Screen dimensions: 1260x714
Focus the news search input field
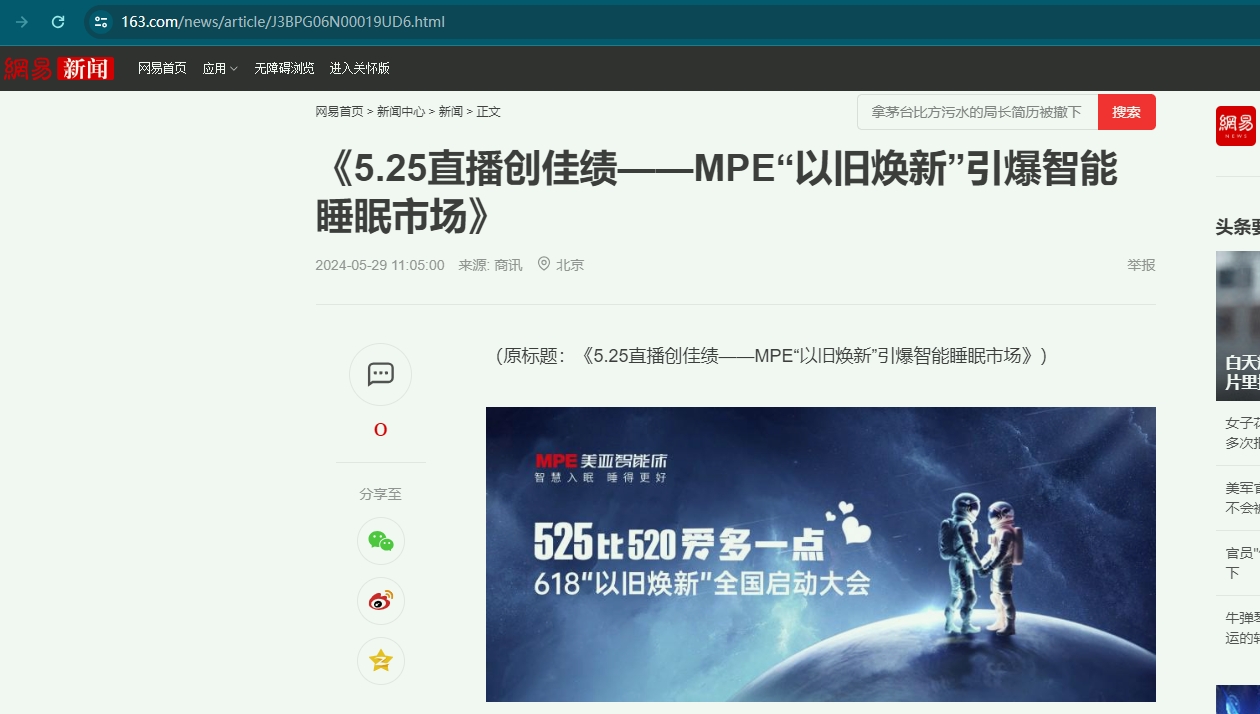(977, 112)
